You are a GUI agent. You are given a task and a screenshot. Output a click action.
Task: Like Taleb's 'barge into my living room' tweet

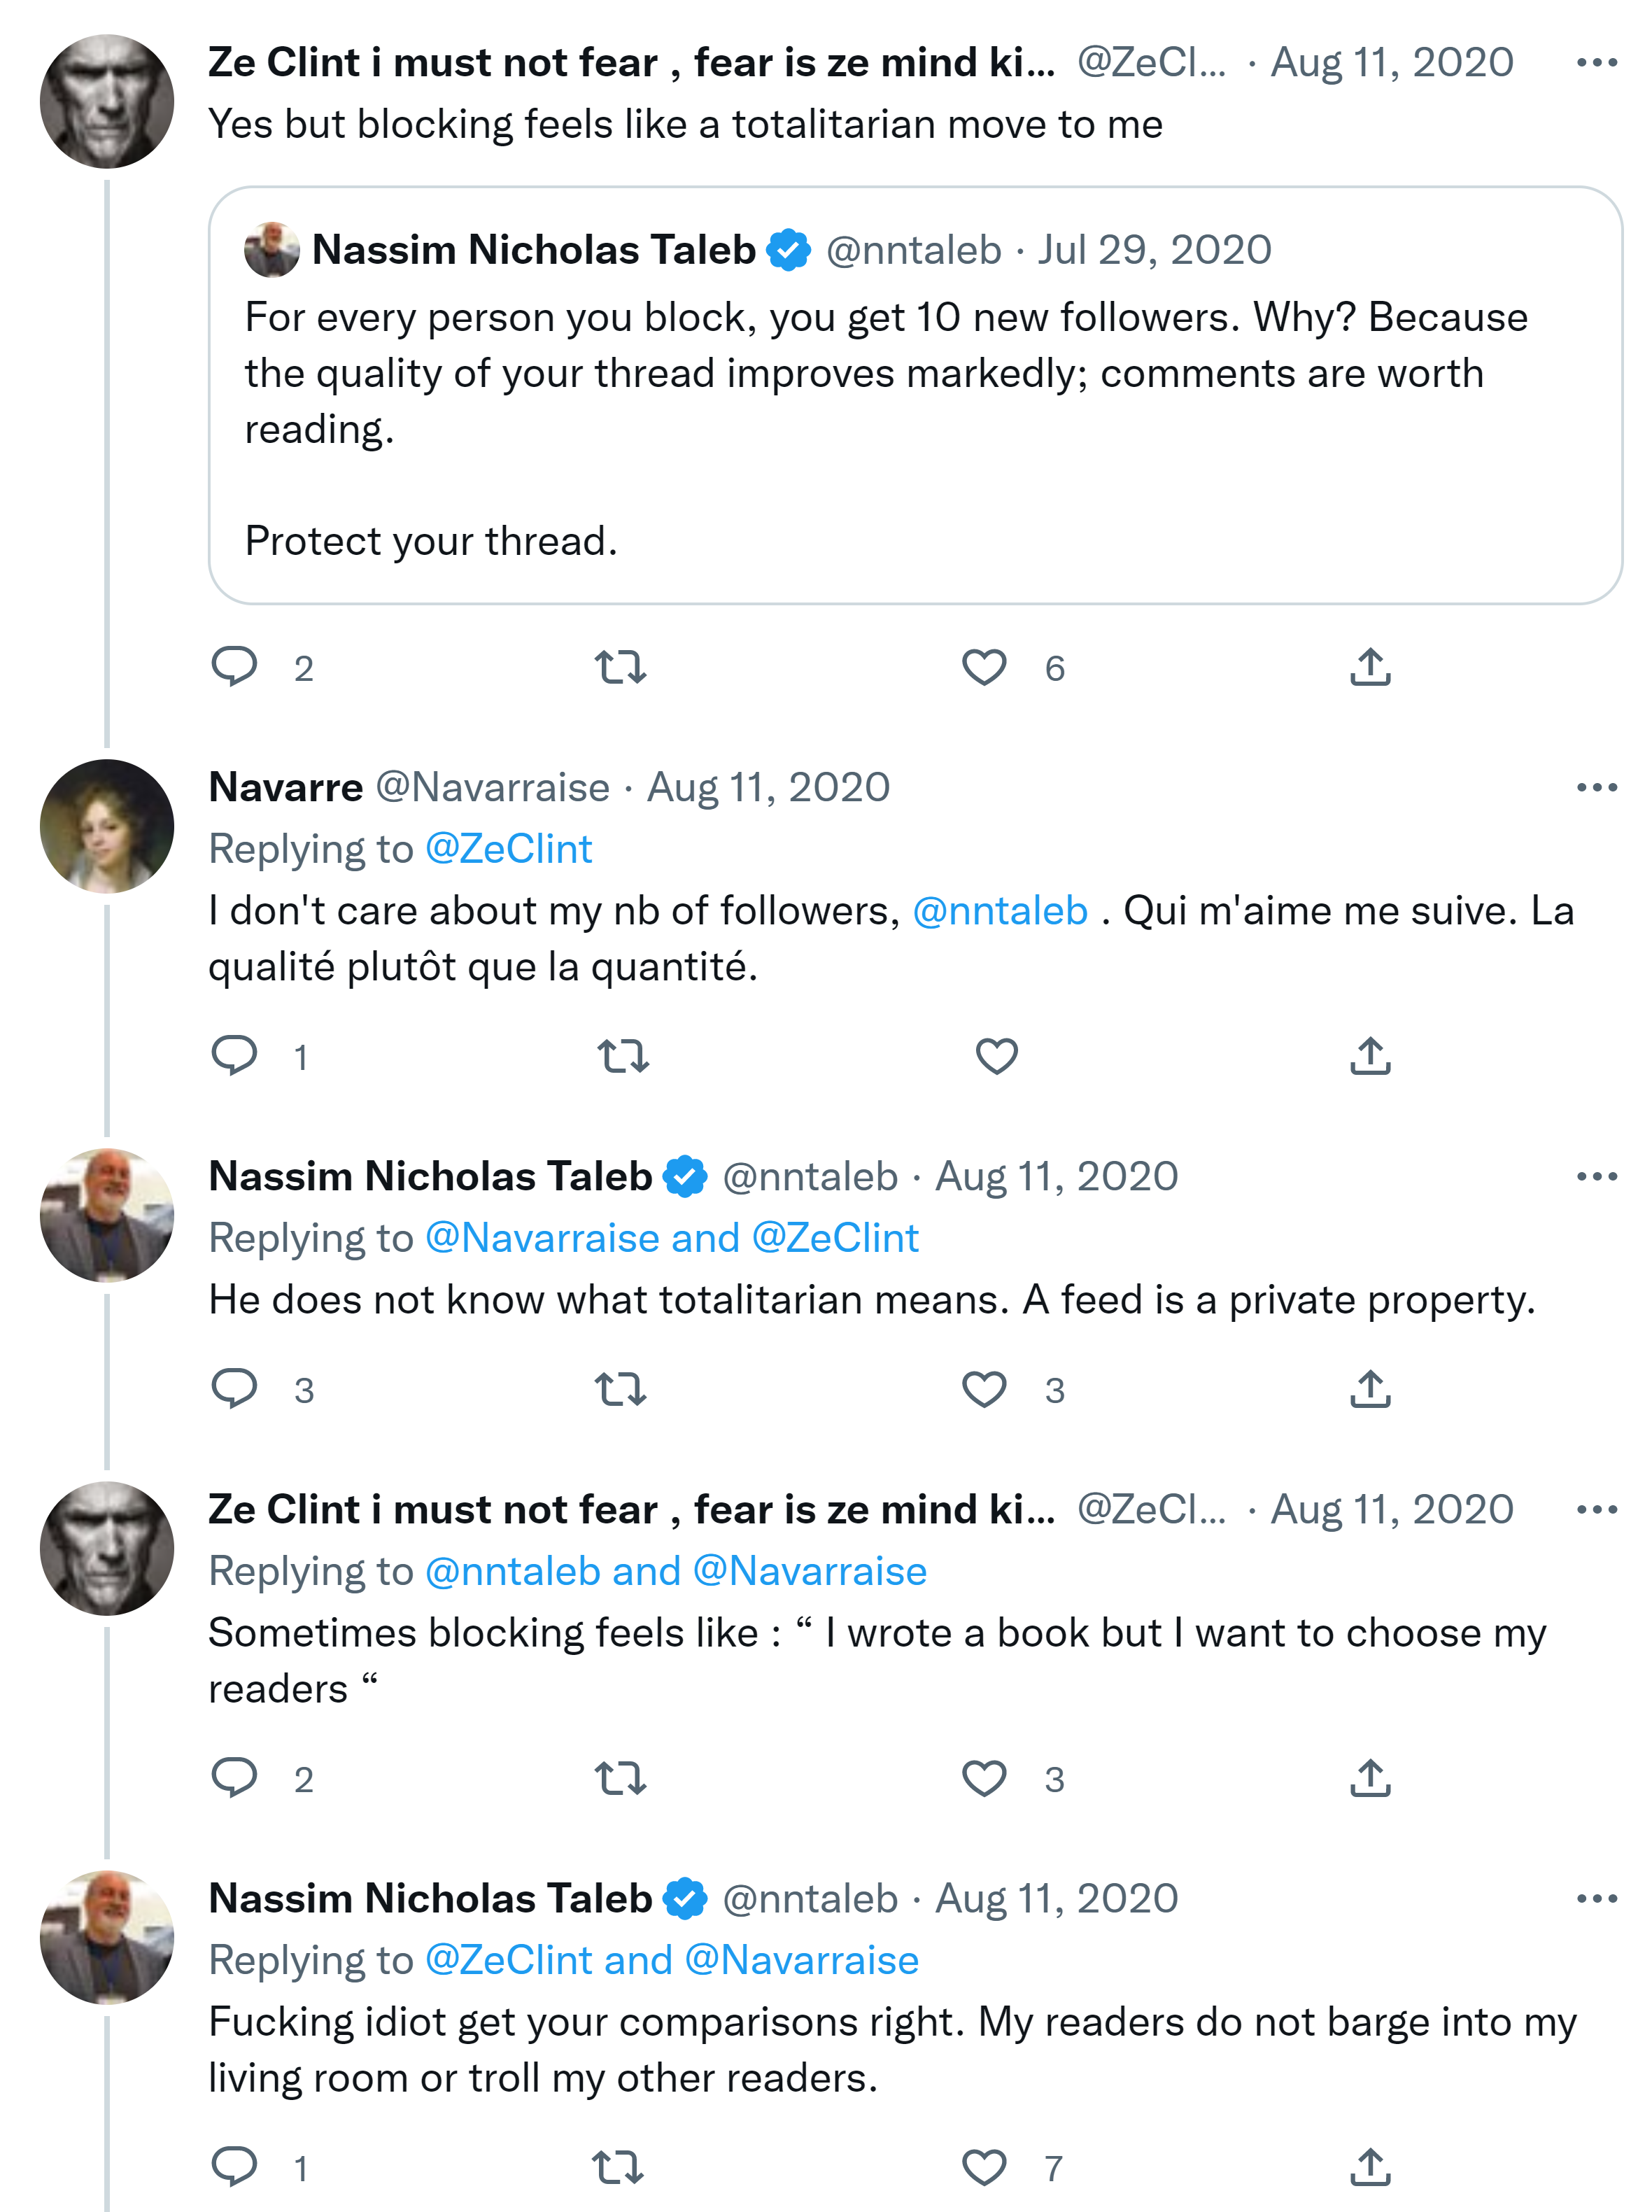point(984,2167)
